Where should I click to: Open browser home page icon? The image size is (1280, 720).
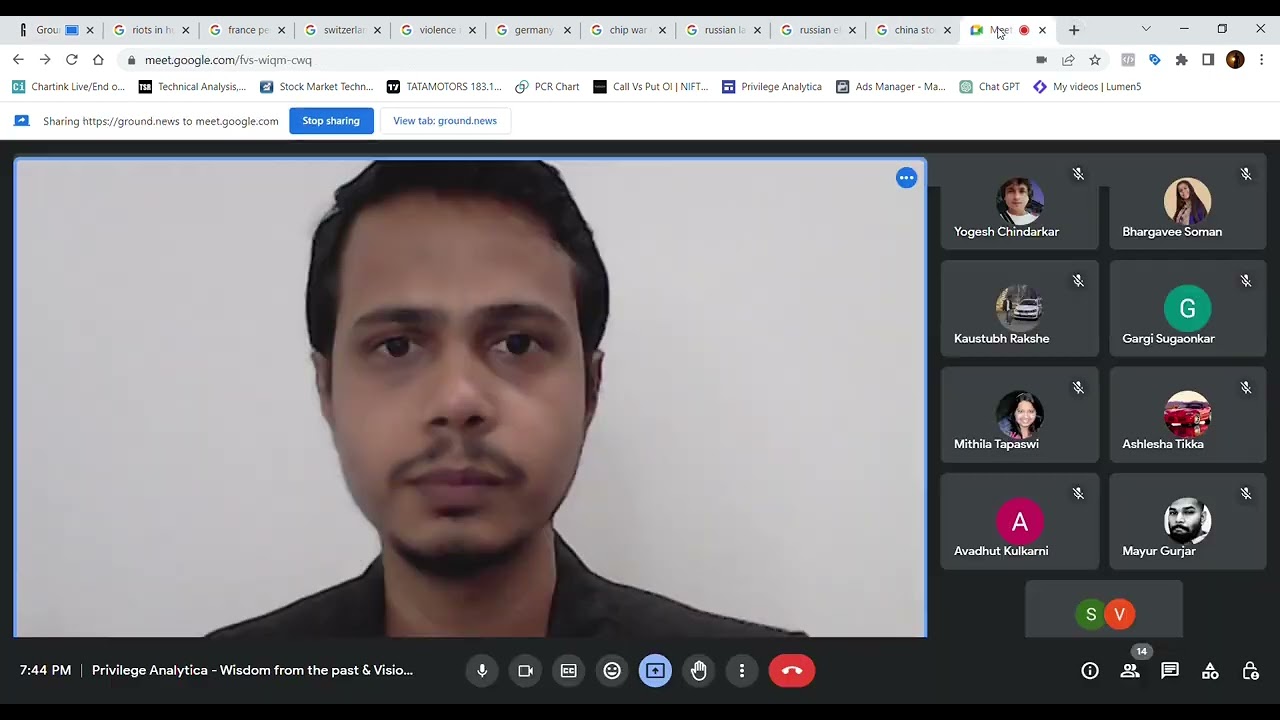98,60
